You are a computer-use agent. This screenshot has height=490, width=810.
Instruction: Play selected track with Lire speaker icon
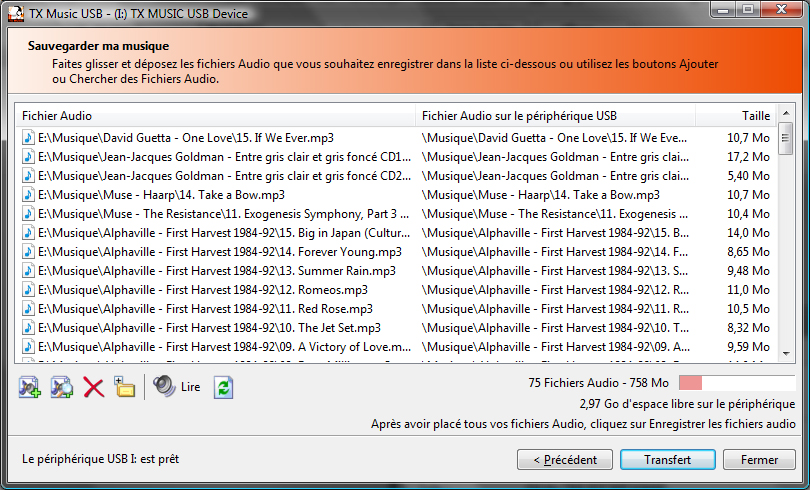point(177,386)
